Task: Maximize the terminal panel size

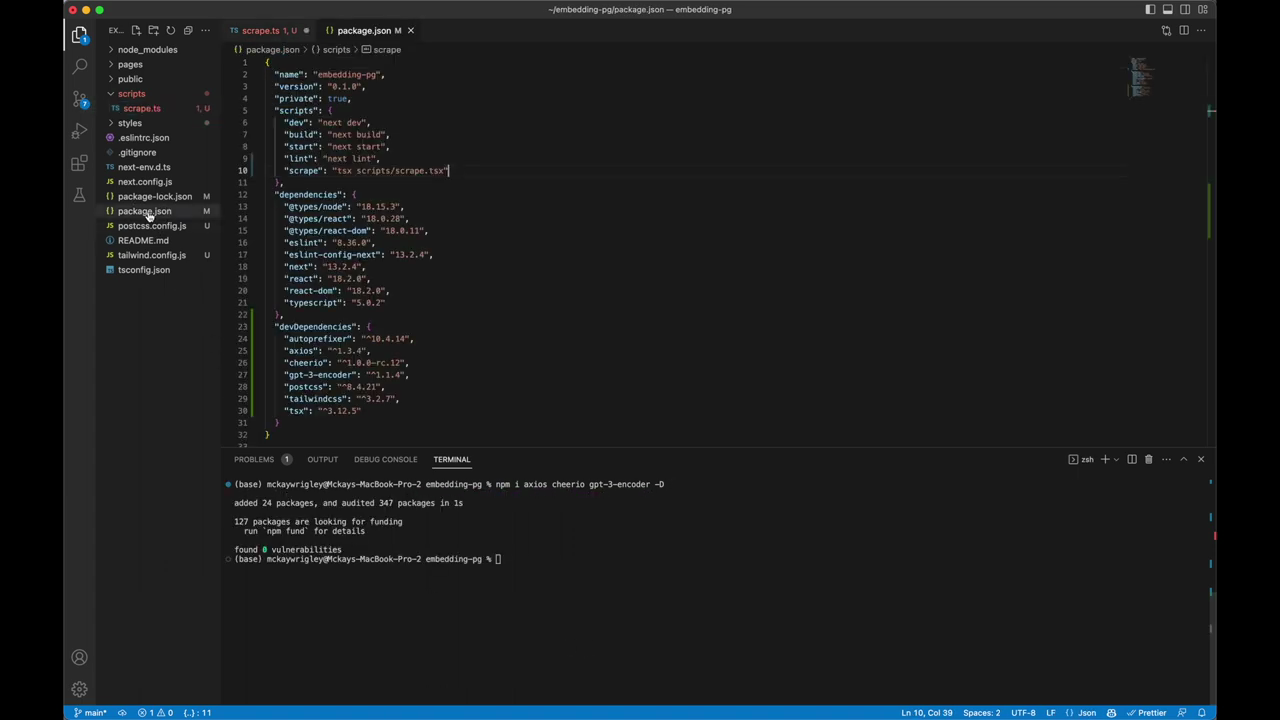Action: (1184, 459)
